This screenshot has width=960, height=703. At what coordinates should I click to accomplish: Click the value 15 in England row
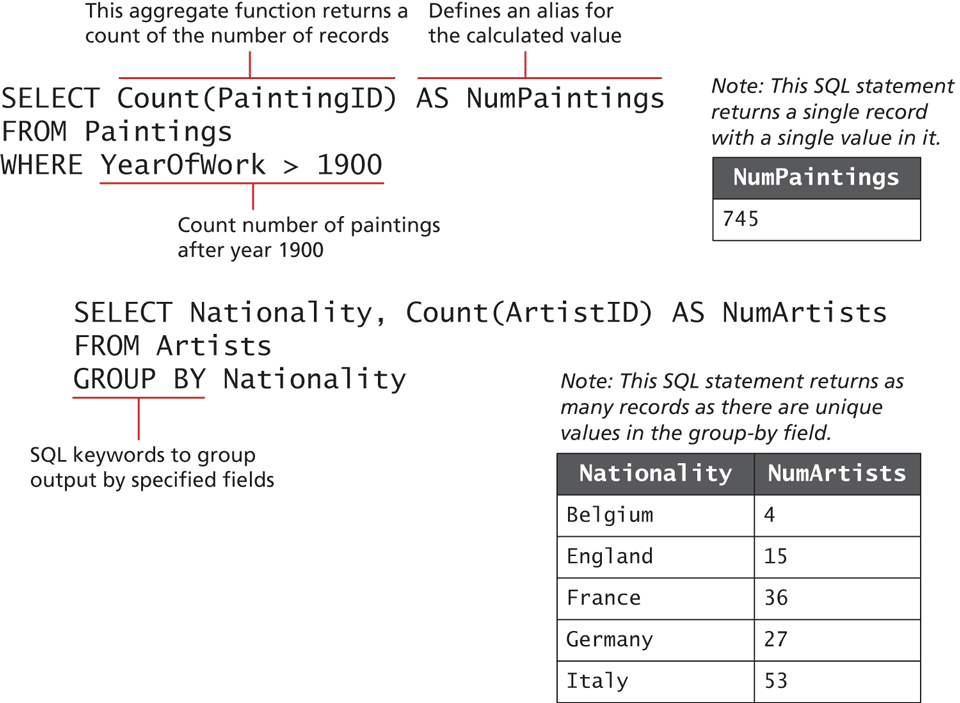coord(776,556)
